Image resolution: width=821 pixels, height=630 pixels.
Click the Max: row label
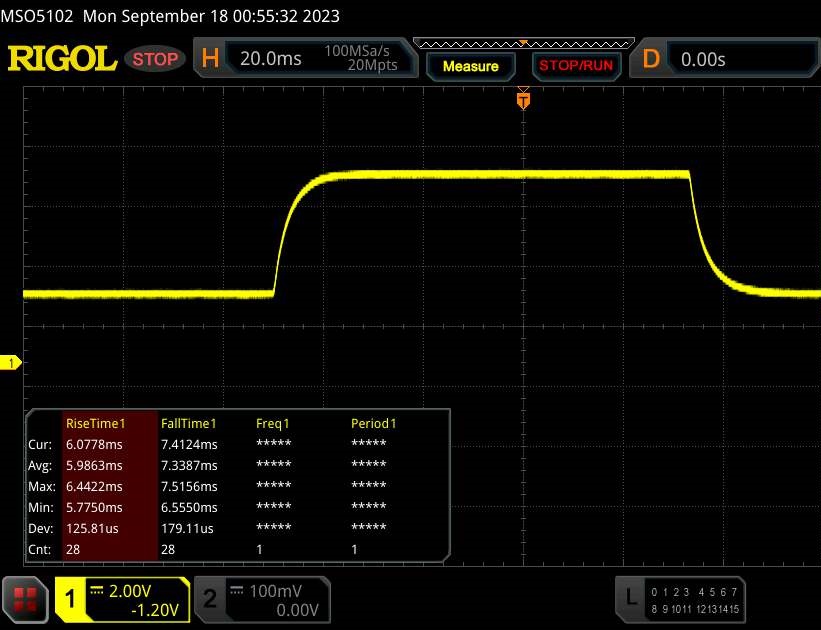coord(42,486)
